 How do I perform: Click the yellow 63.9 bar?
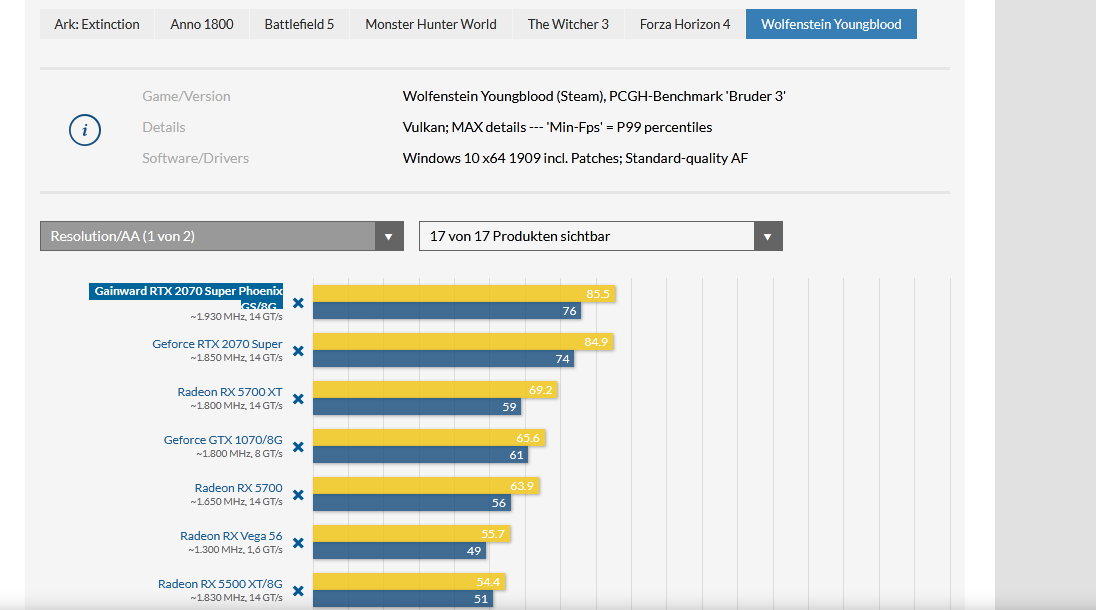click(426, 486)
